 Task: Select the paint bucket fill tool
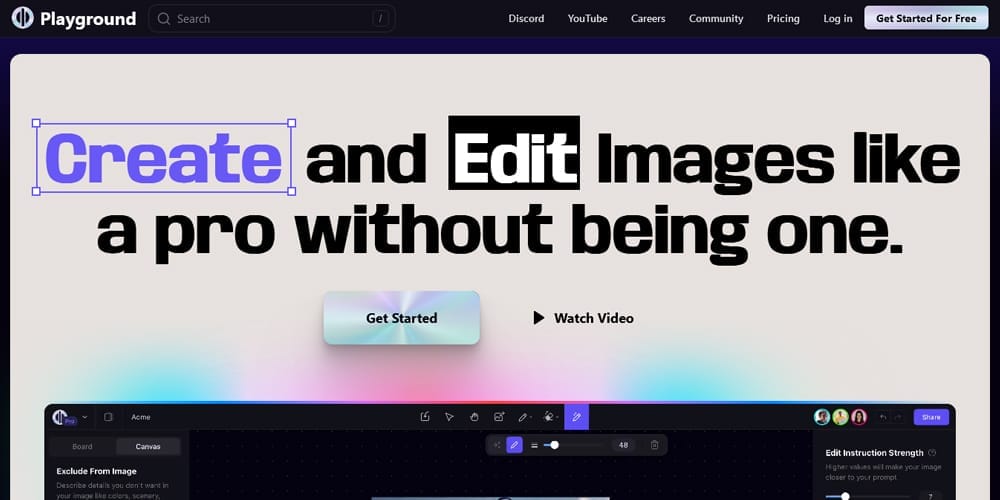[x=548, y=417]
